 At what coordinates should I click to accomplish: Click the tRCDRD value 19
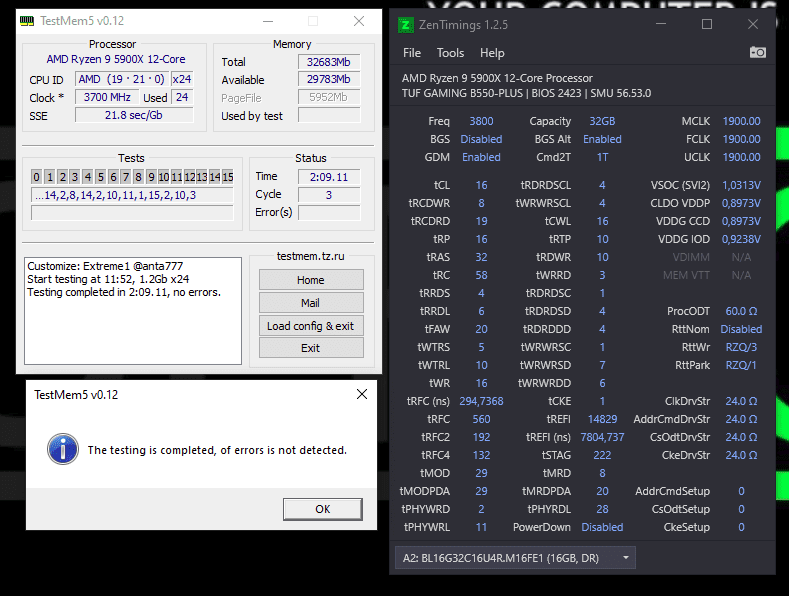(x=482, y=221)
